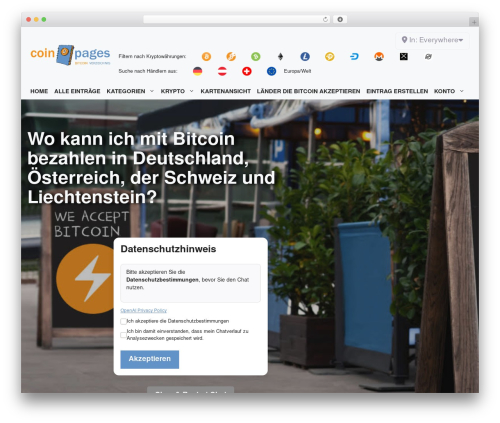Viewport: 500px width, 423px height.
Task: Click 'Filtern nach Kryptowährungen:' label
Action: [152, 56]
